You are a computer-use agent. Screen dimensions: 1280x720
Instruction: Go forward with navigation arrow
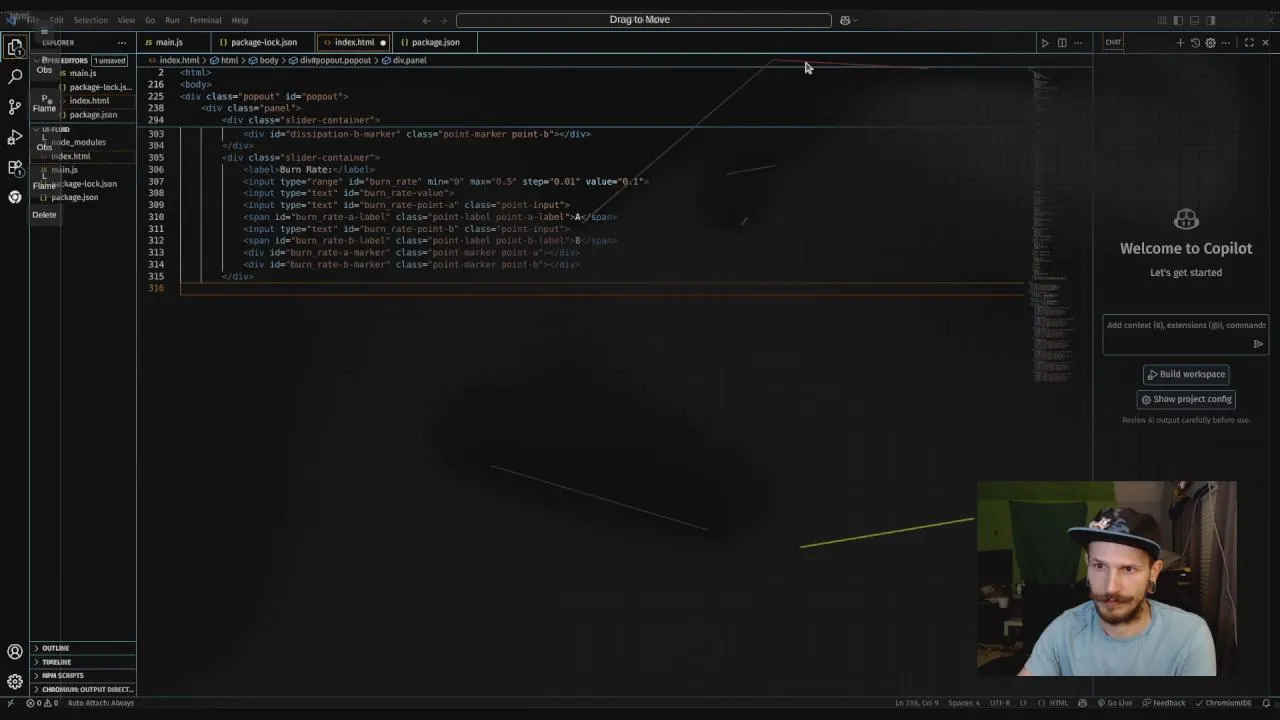tap(444, 20)
